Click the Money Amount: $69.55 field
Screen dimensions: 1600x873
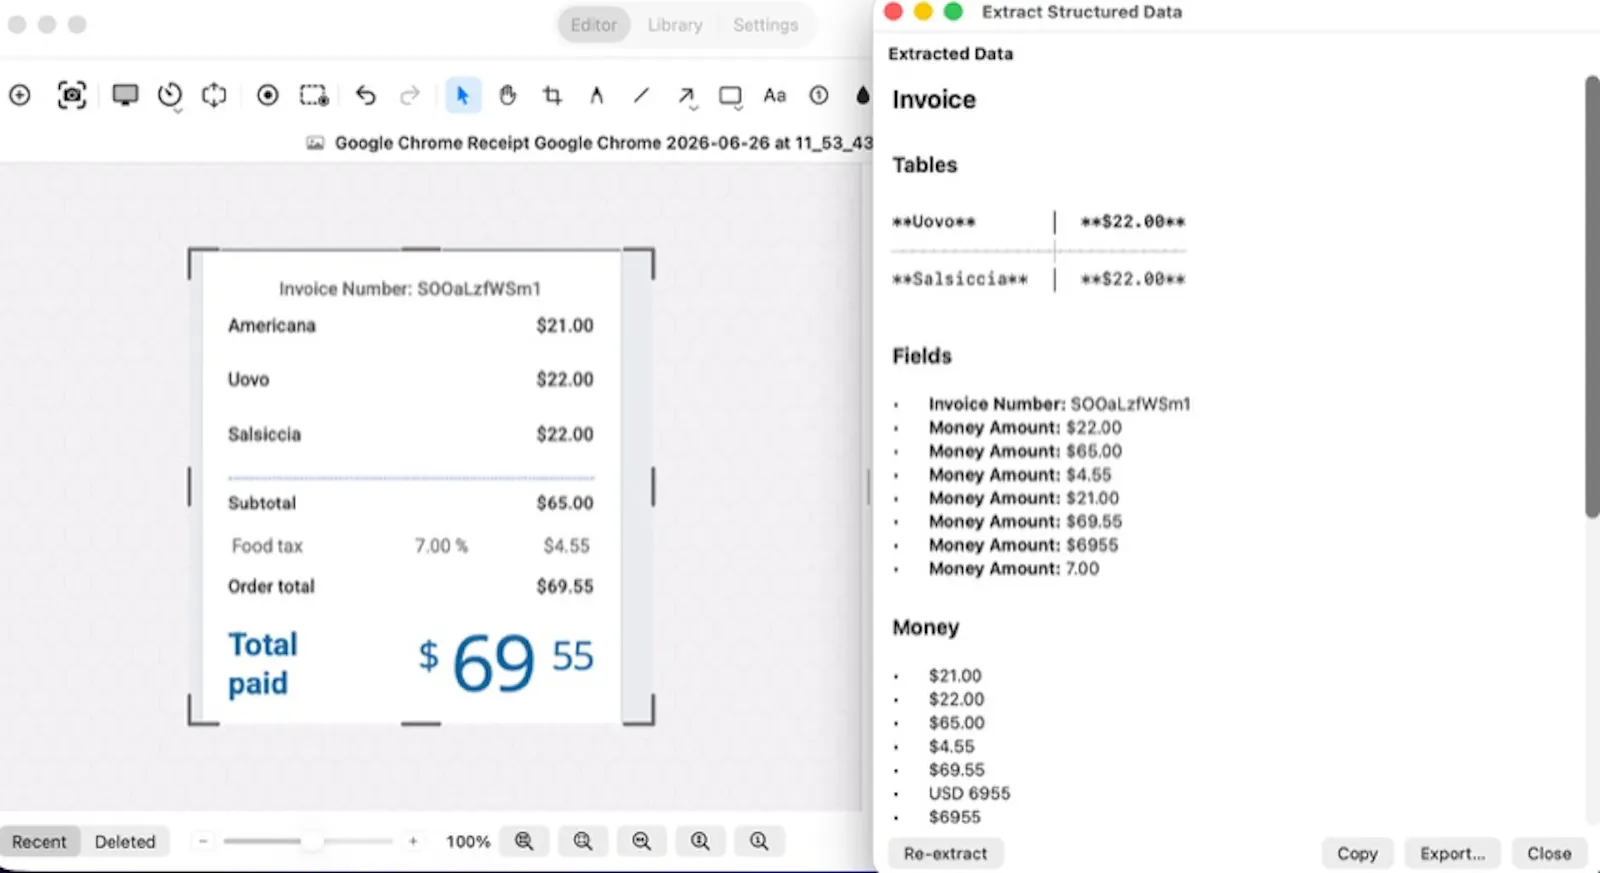1025,521
